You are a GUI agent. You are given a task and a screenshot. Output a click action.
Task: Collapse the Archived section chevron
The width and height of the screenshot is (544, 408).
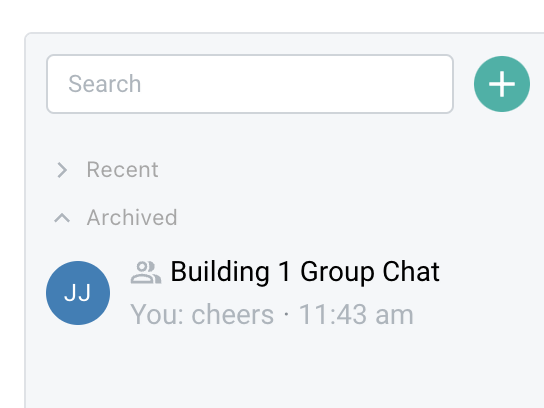point(62,218)
